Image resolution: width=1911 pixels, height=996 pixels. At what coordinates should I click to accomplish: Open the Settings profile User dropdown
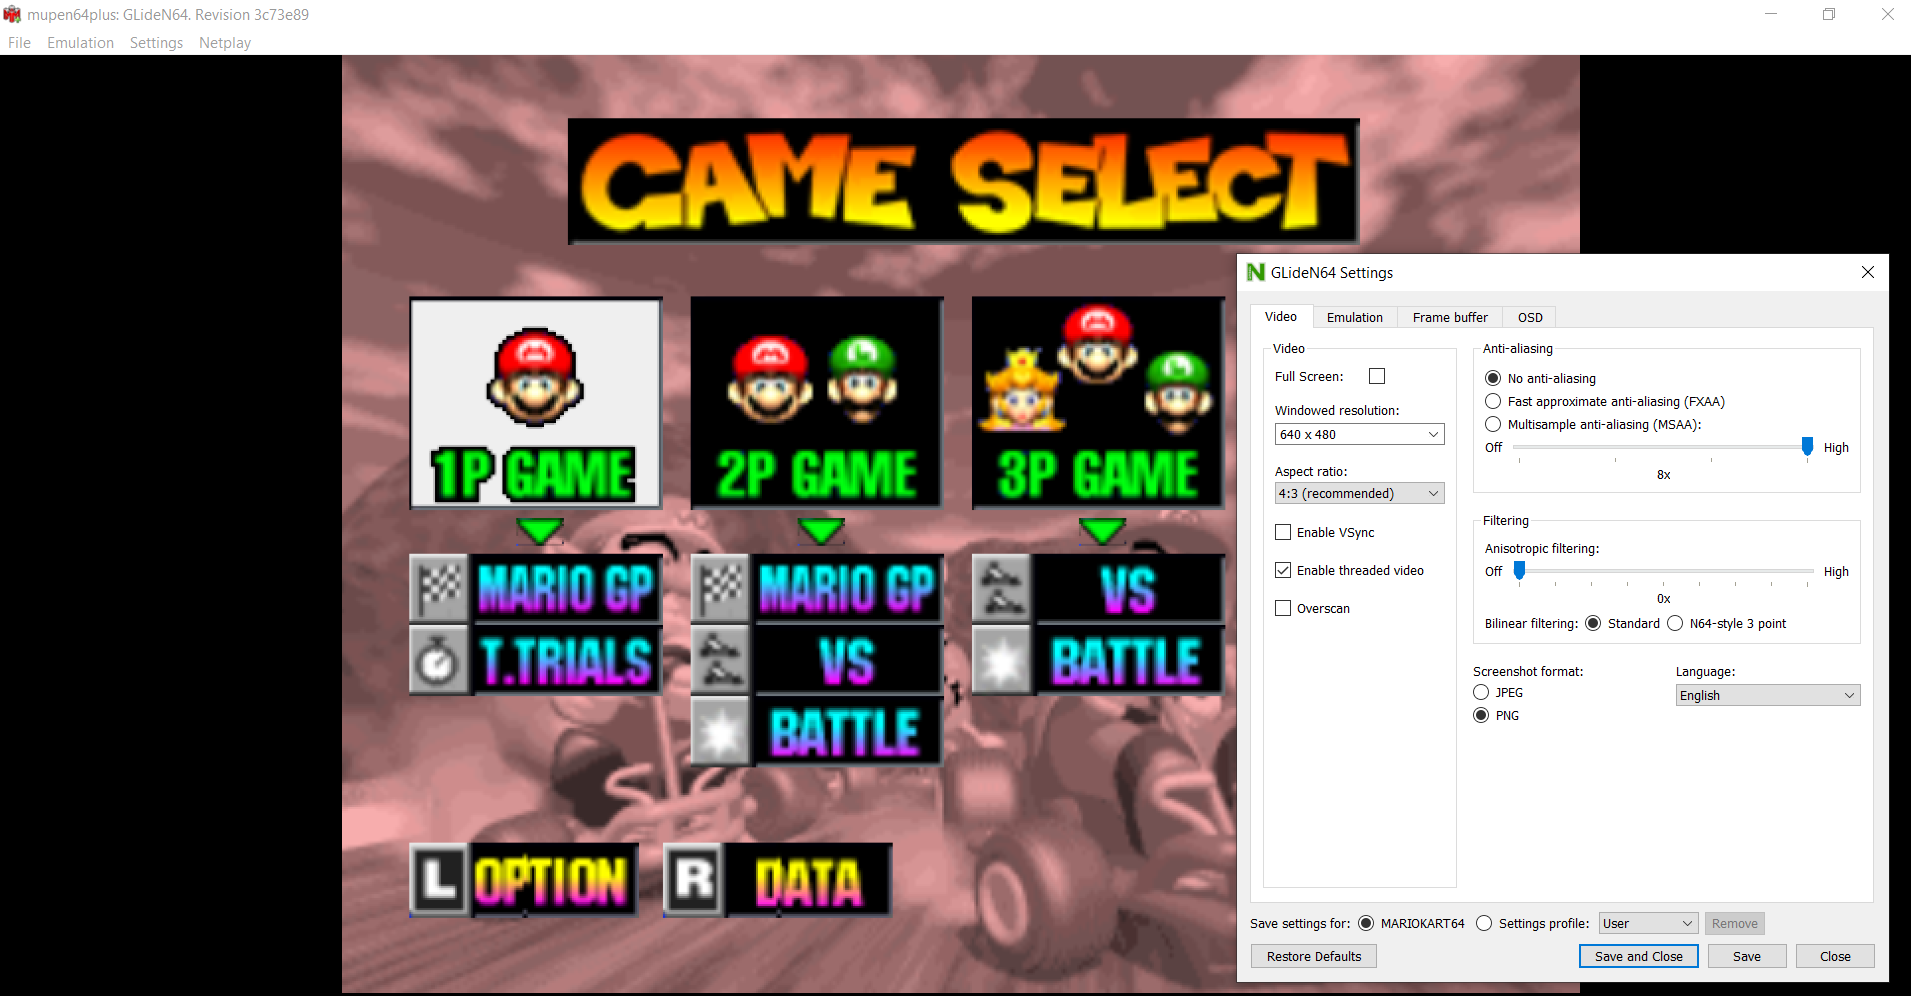point(1647,923)
